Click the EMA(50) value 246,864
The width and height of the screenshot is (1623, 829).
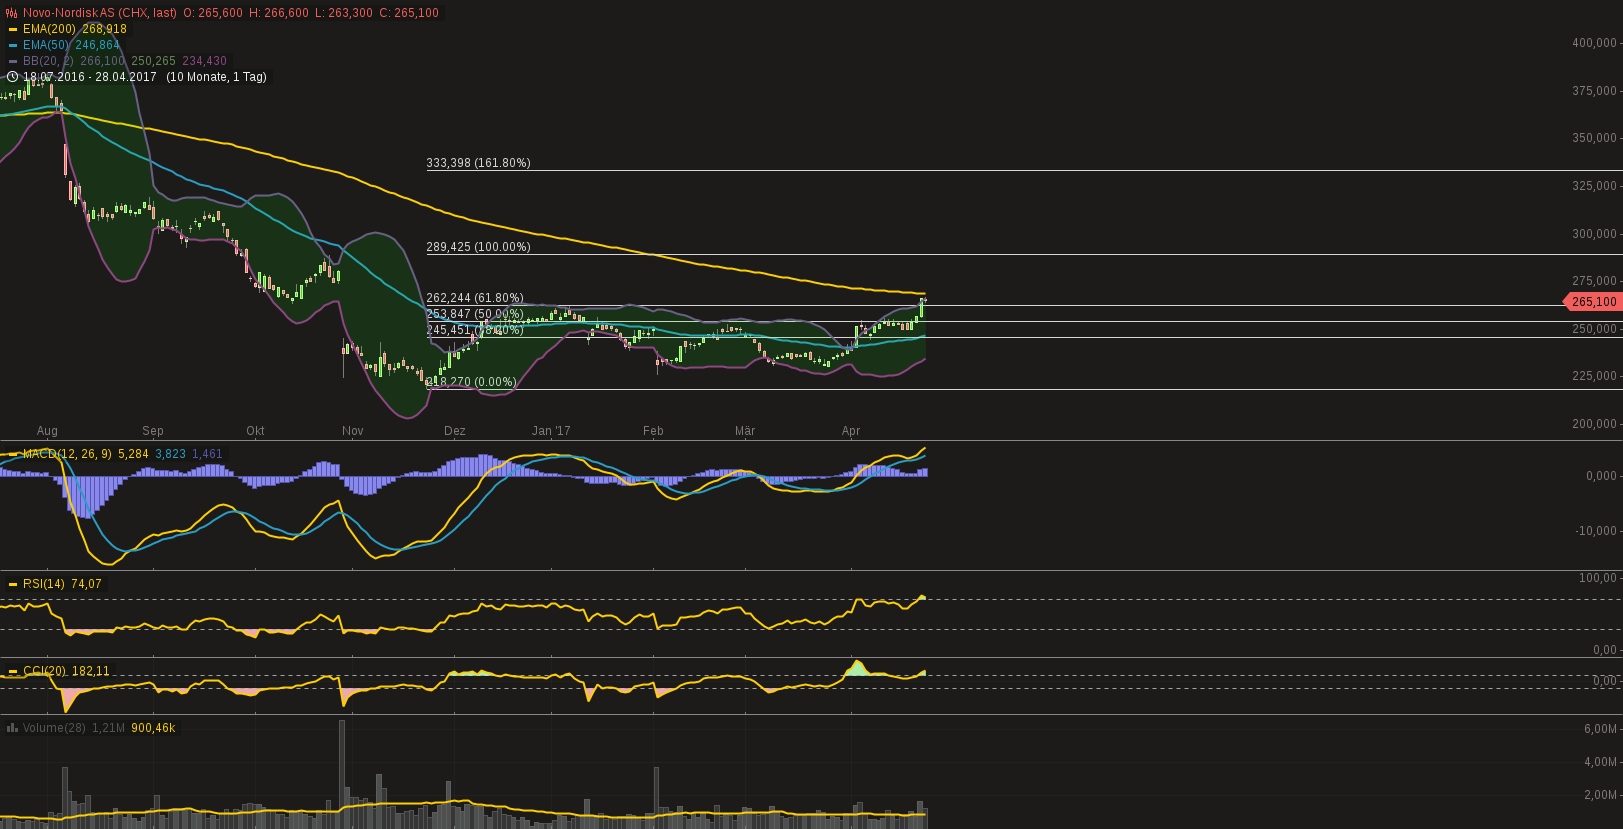97,45
